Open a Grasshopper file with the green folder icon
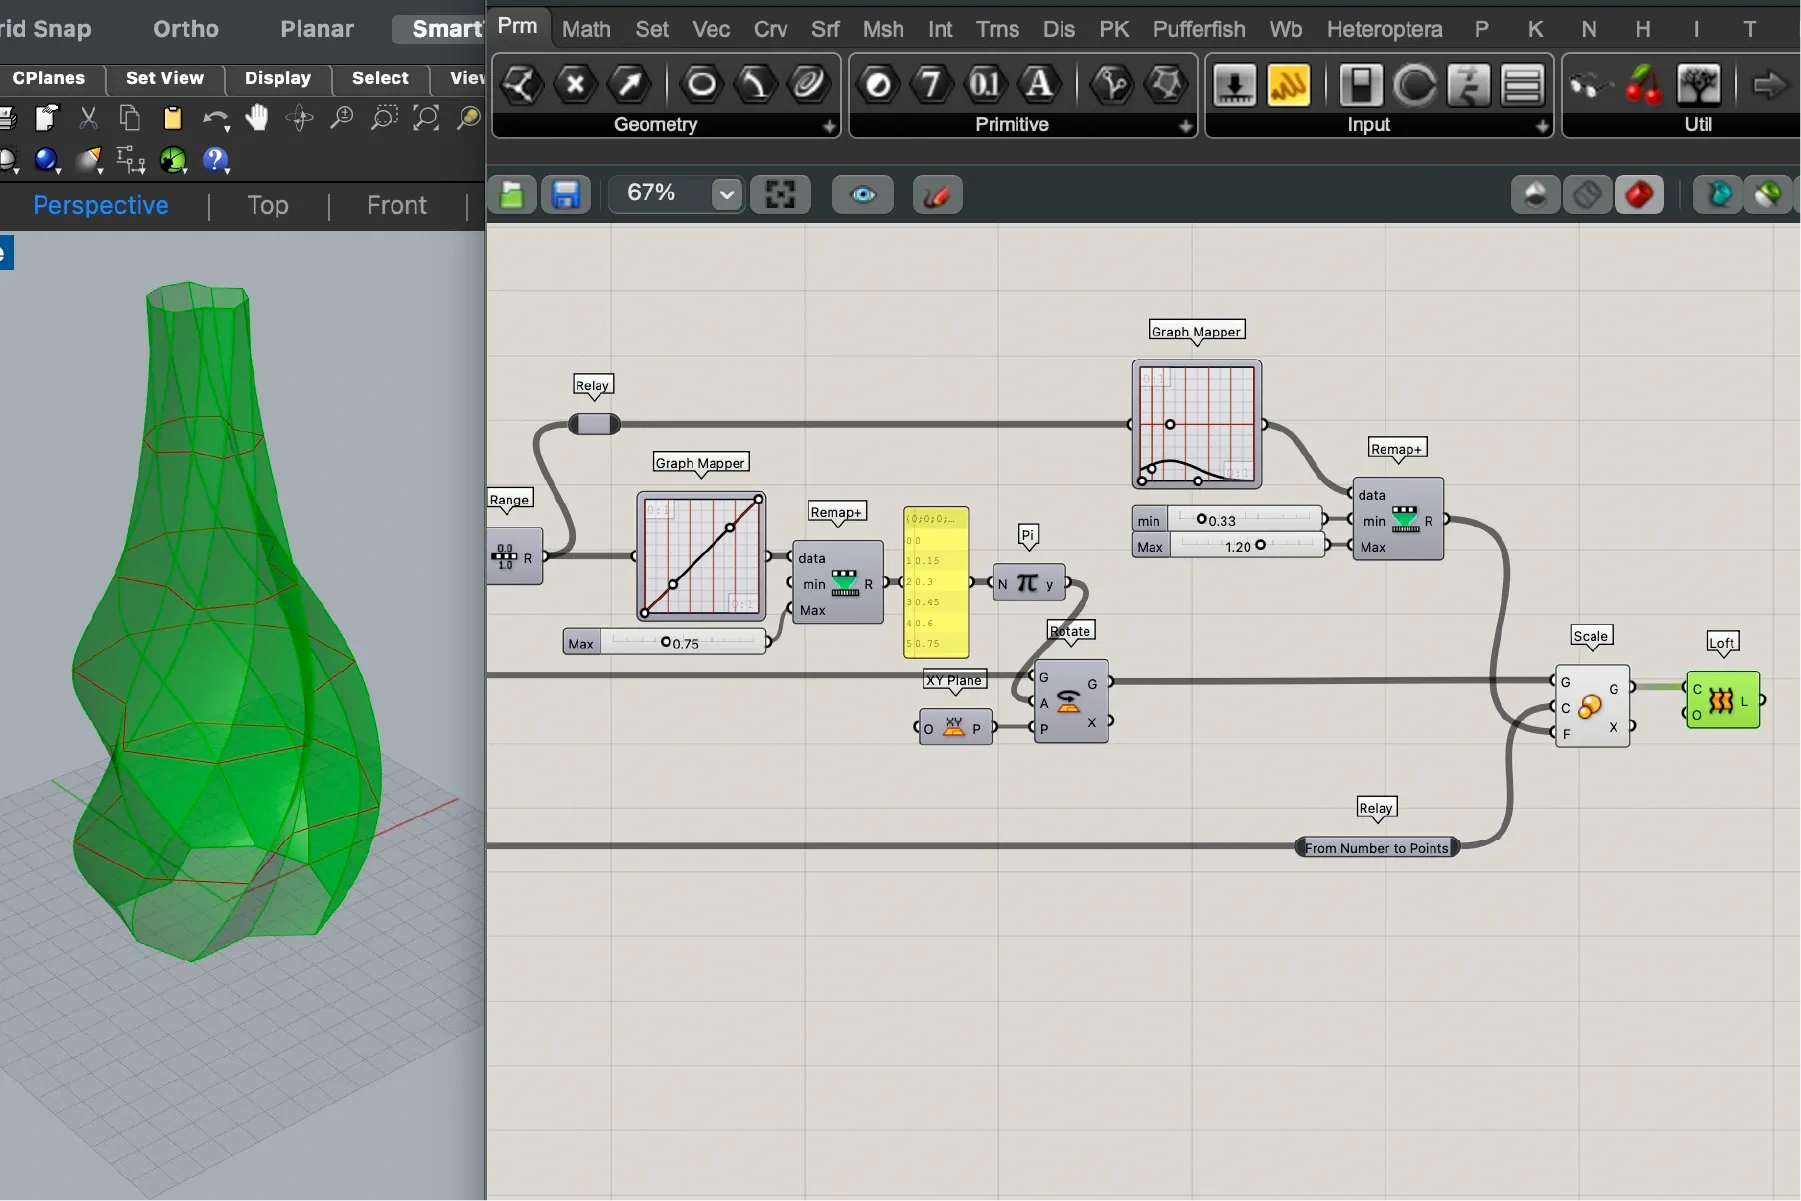Screen dimensions: 1801x1201 point(512,194)
